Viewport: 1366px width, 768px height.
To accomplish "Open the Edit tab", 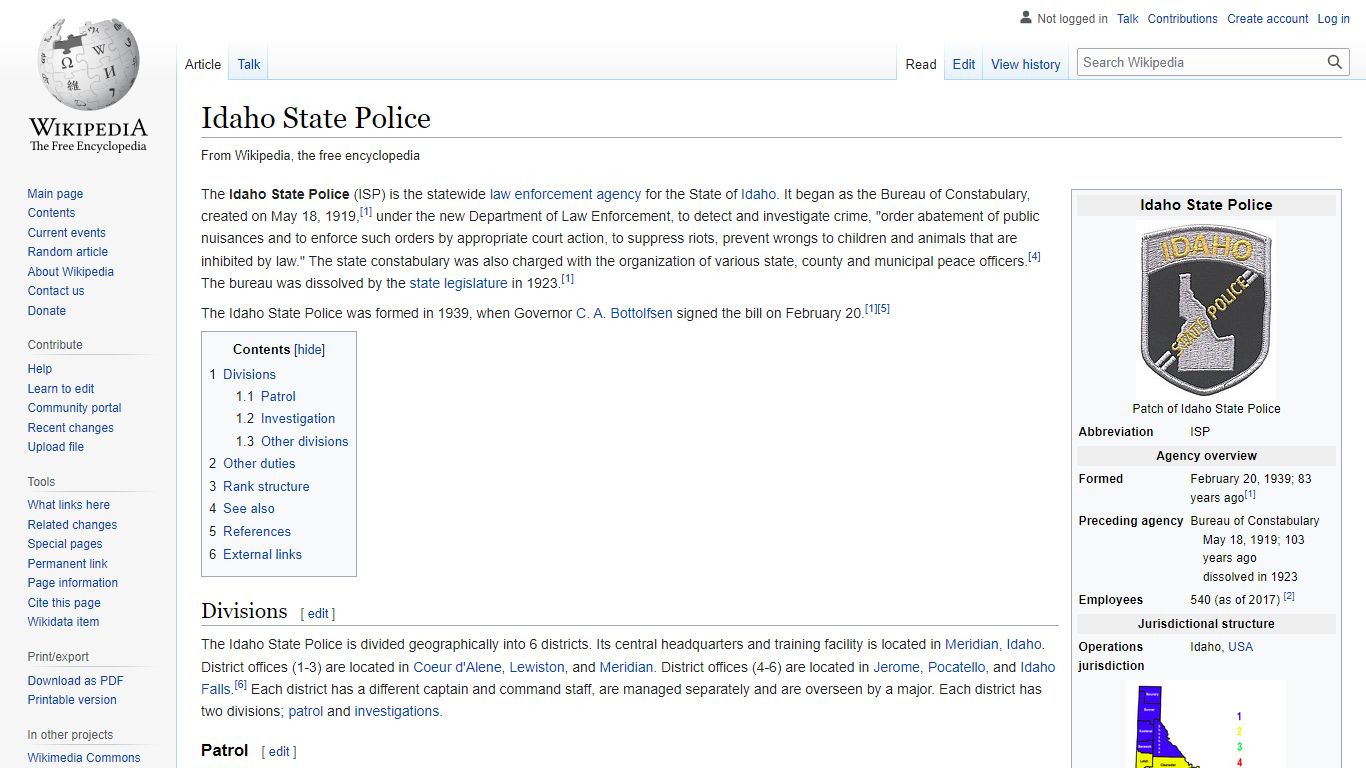I will 964,64.
